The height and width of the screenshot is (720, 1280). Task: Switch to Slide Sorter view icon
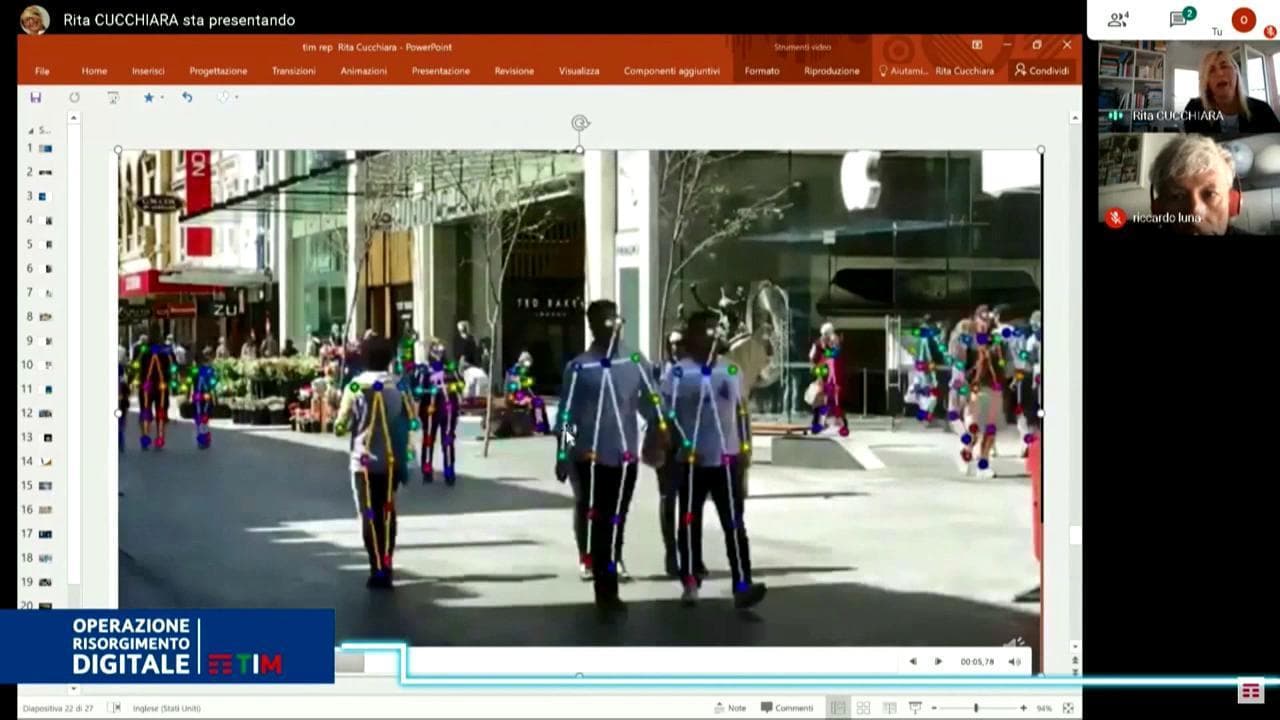(x=864, y=708)
